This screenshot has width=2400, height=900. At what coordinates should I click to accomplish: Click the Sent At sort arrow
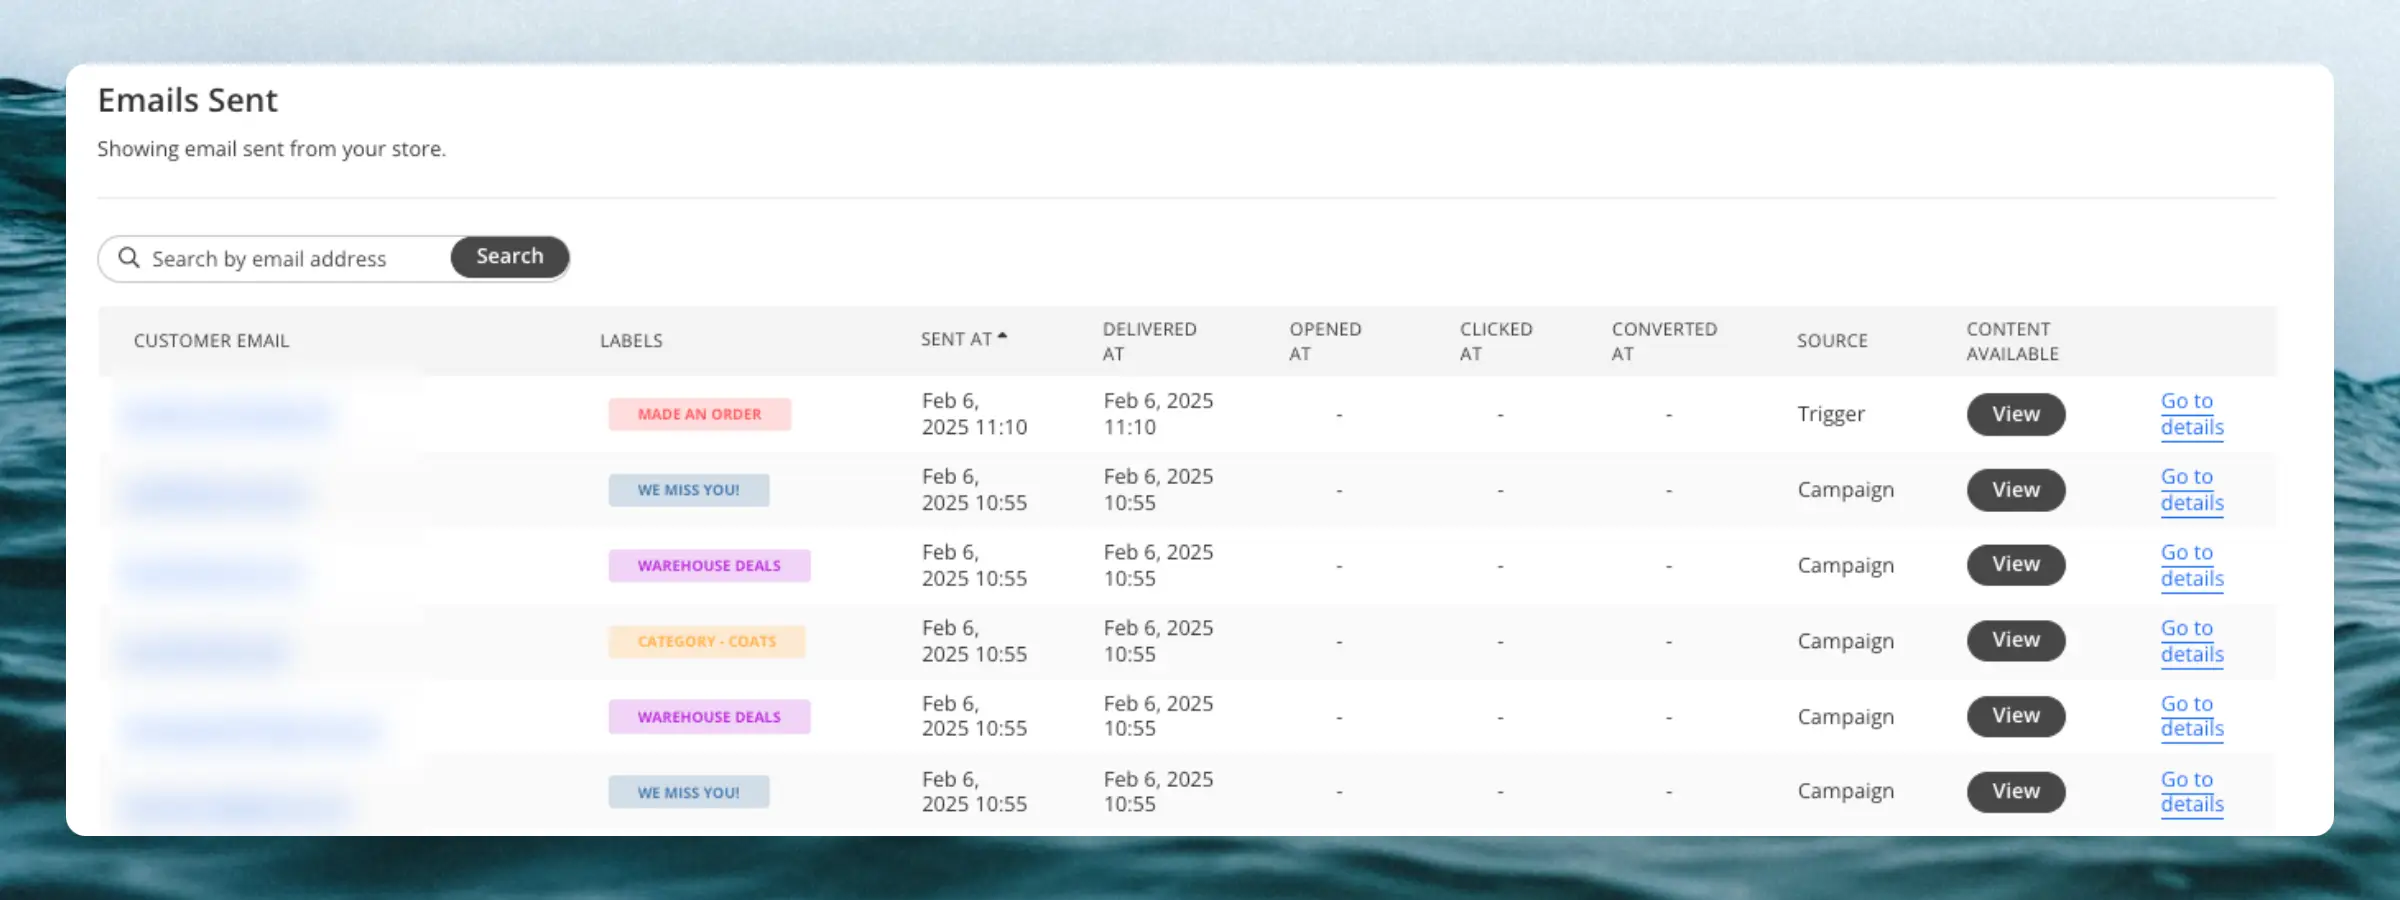point(1002,337)
